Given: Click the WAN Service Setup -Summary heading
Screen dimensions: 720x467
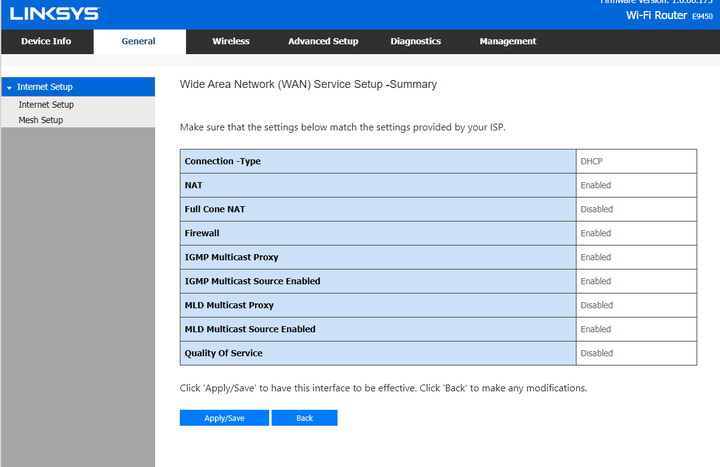Looking at the screenshot, I should click(308, 84).
